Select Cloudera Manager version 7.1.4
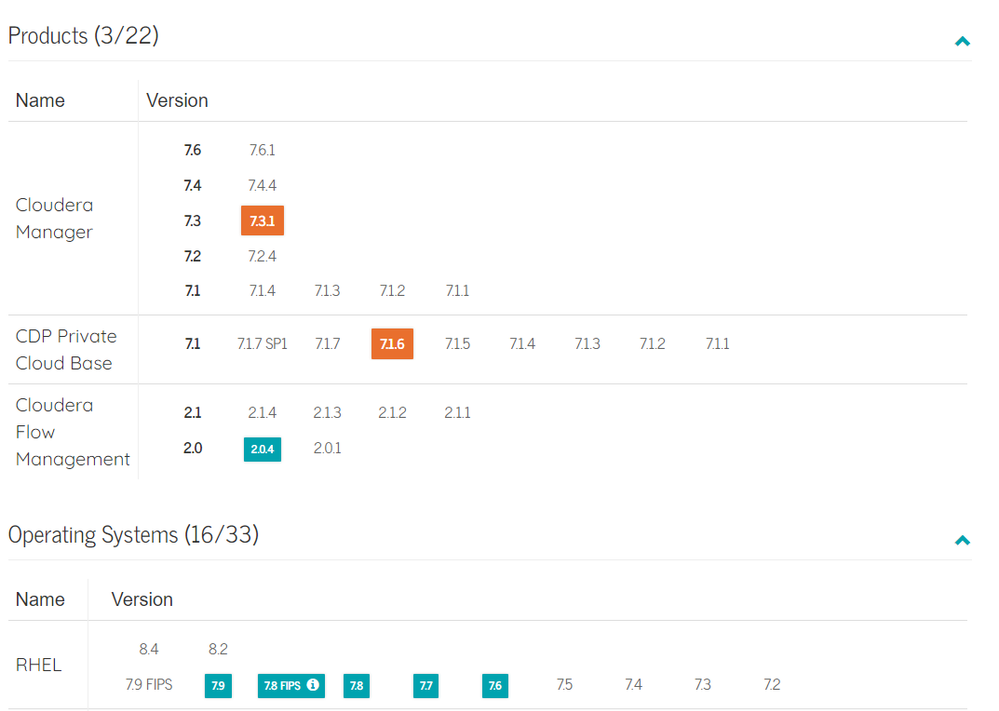This screenshot has height=711, width=999. tap(262, 291)
